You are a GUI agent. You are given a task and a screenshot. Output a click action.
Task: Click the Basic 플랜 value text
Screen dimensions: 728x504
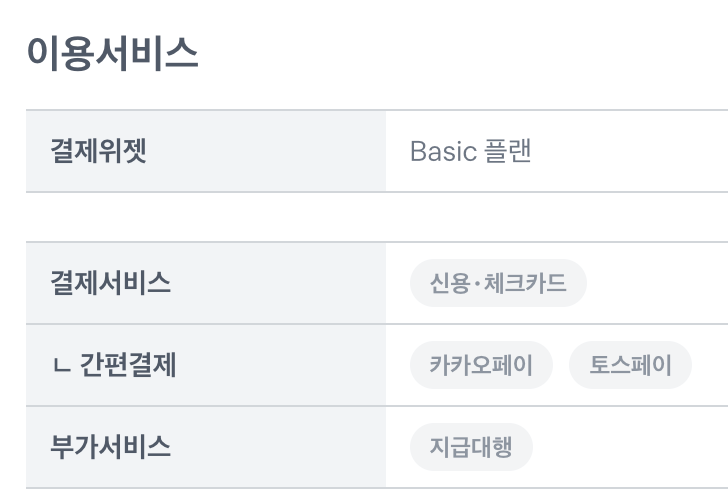[470, 151]
